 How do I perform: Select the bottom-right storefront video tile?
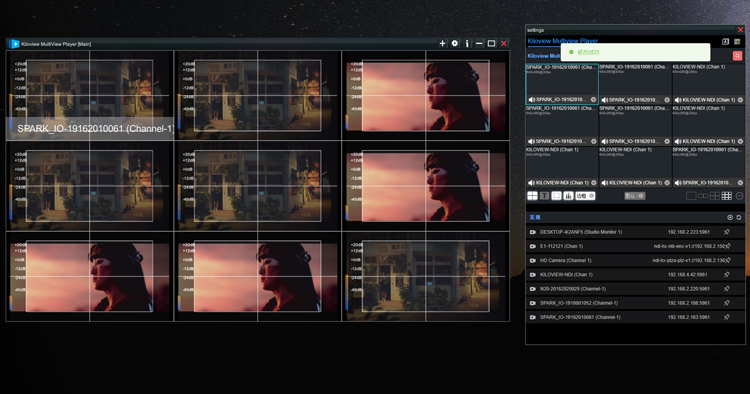(426, 276)
